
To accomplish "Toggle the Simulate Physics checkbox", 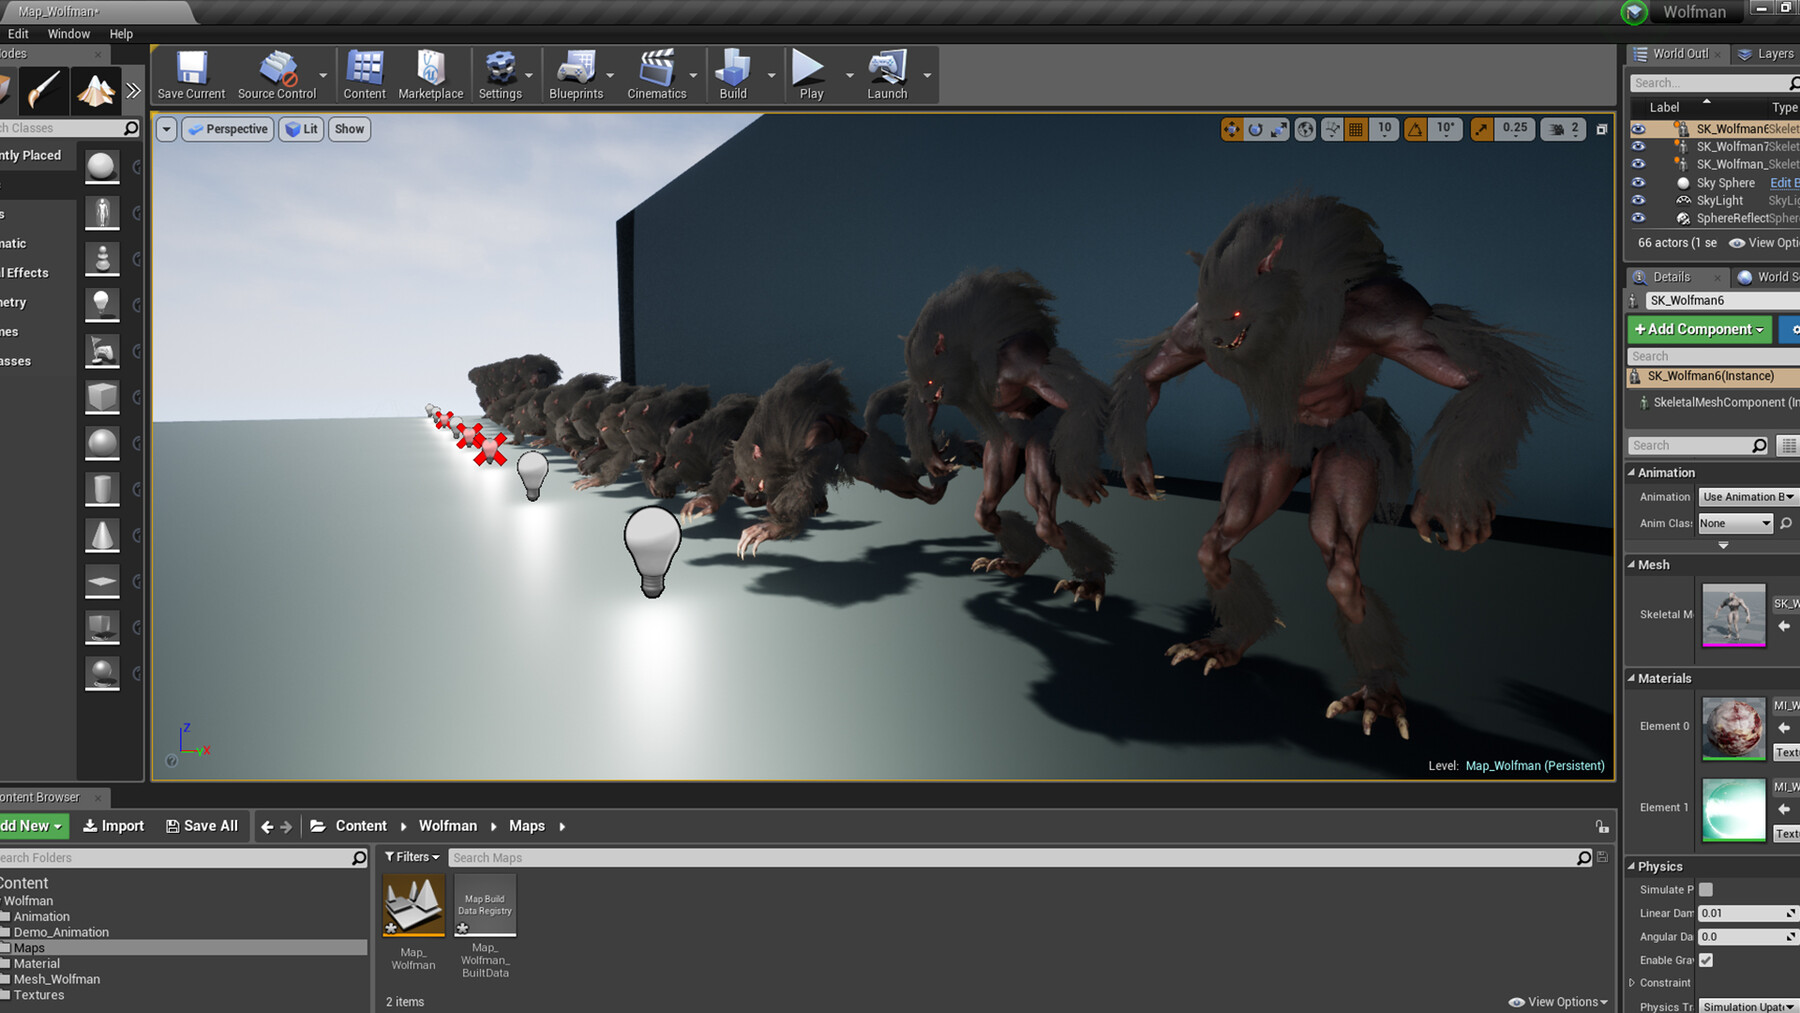I will pos(1706,889).
